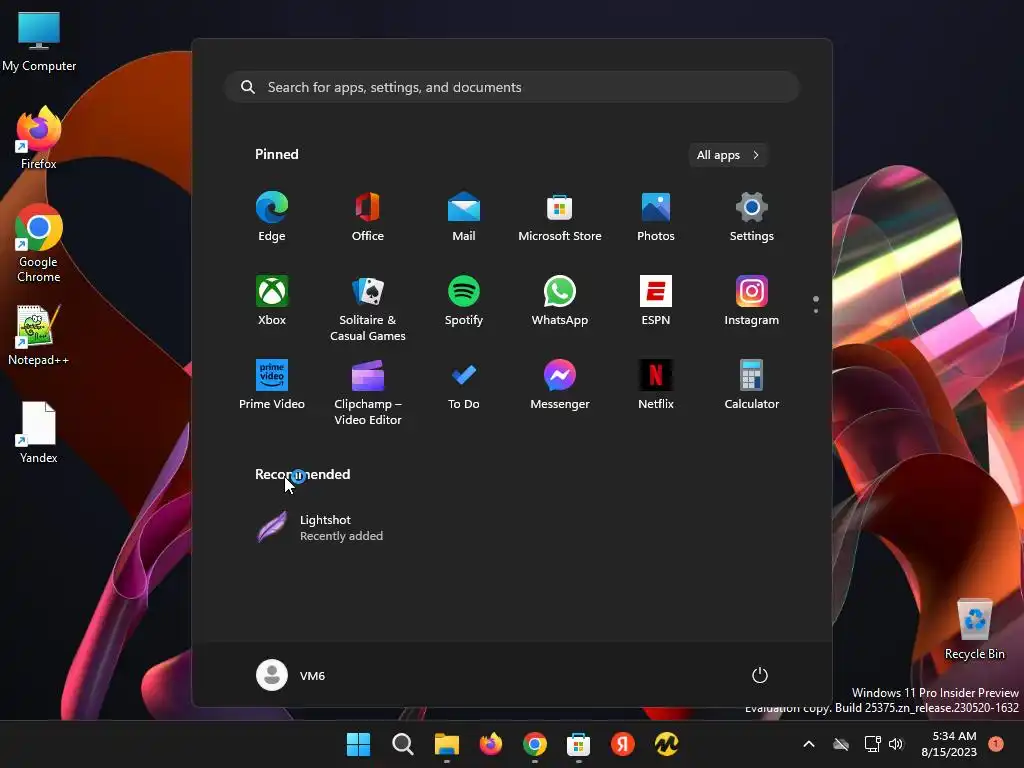Open the recommended Lightshot app
The height and width of the screenshot is (768, 1024).
[x=320, y=528]
